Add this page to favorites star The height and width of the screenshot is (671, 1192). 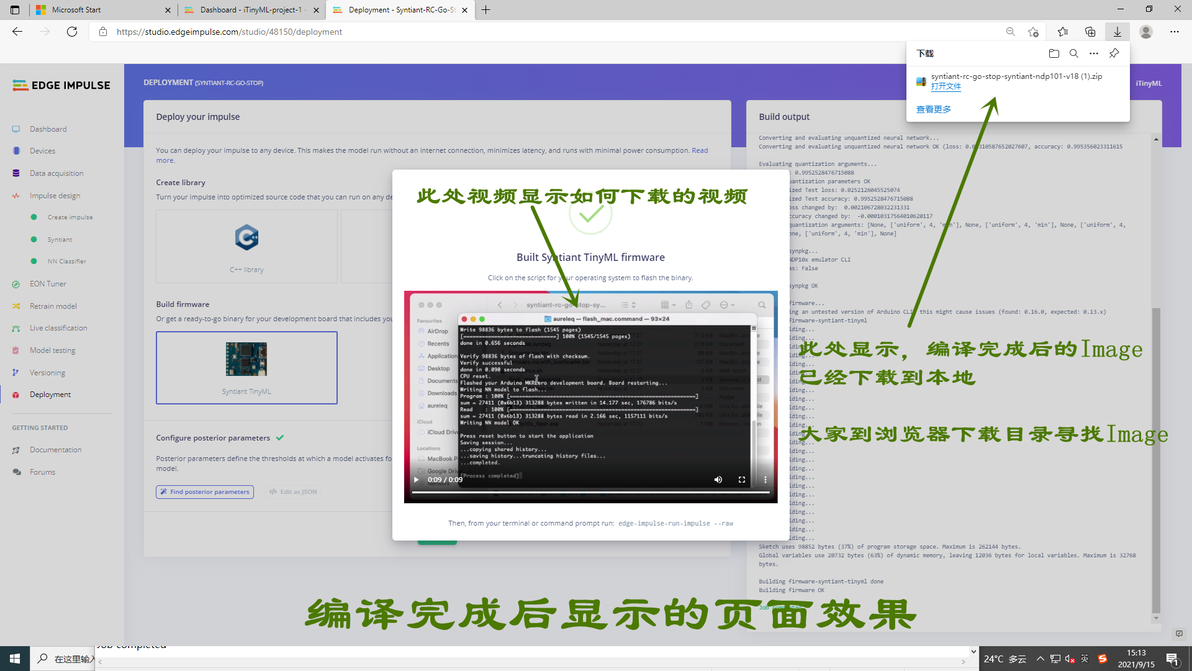[x=1033, y=32]
